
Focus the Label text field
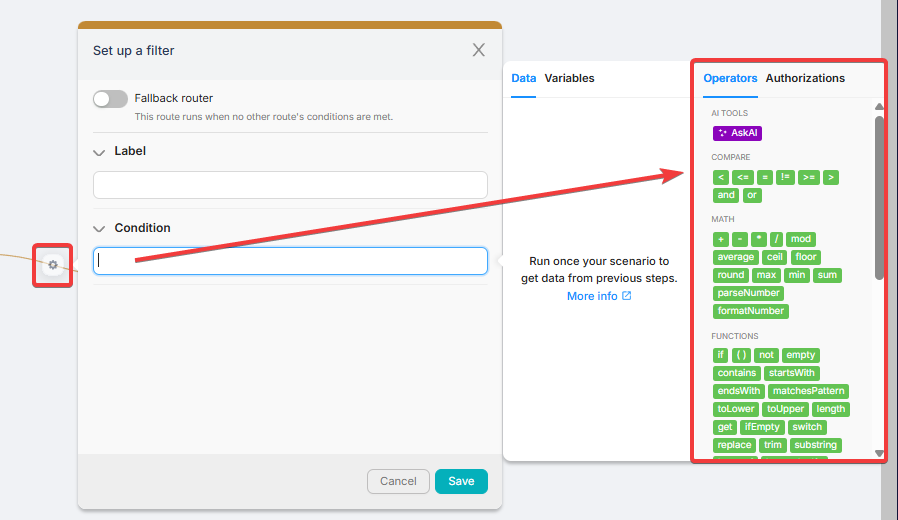[x=290, y=185]
